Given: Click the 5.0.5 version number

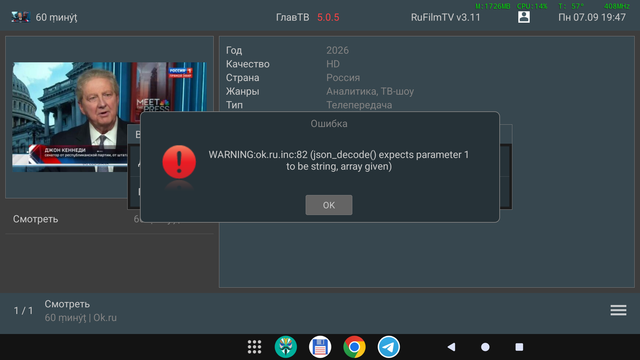Looking at the screenshot, I should point(328,18).
